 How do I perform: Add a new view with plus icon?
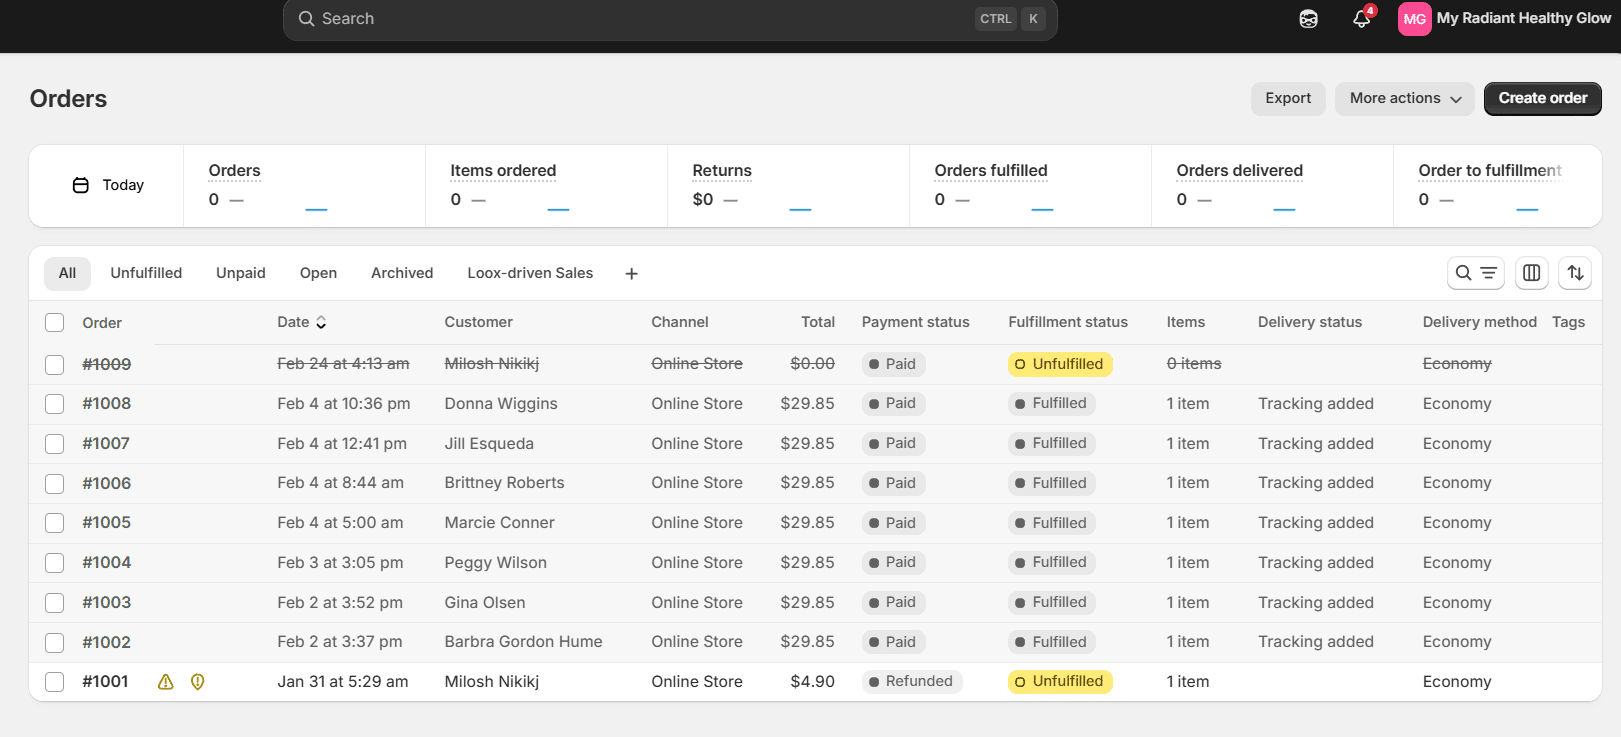click(631, 274)
